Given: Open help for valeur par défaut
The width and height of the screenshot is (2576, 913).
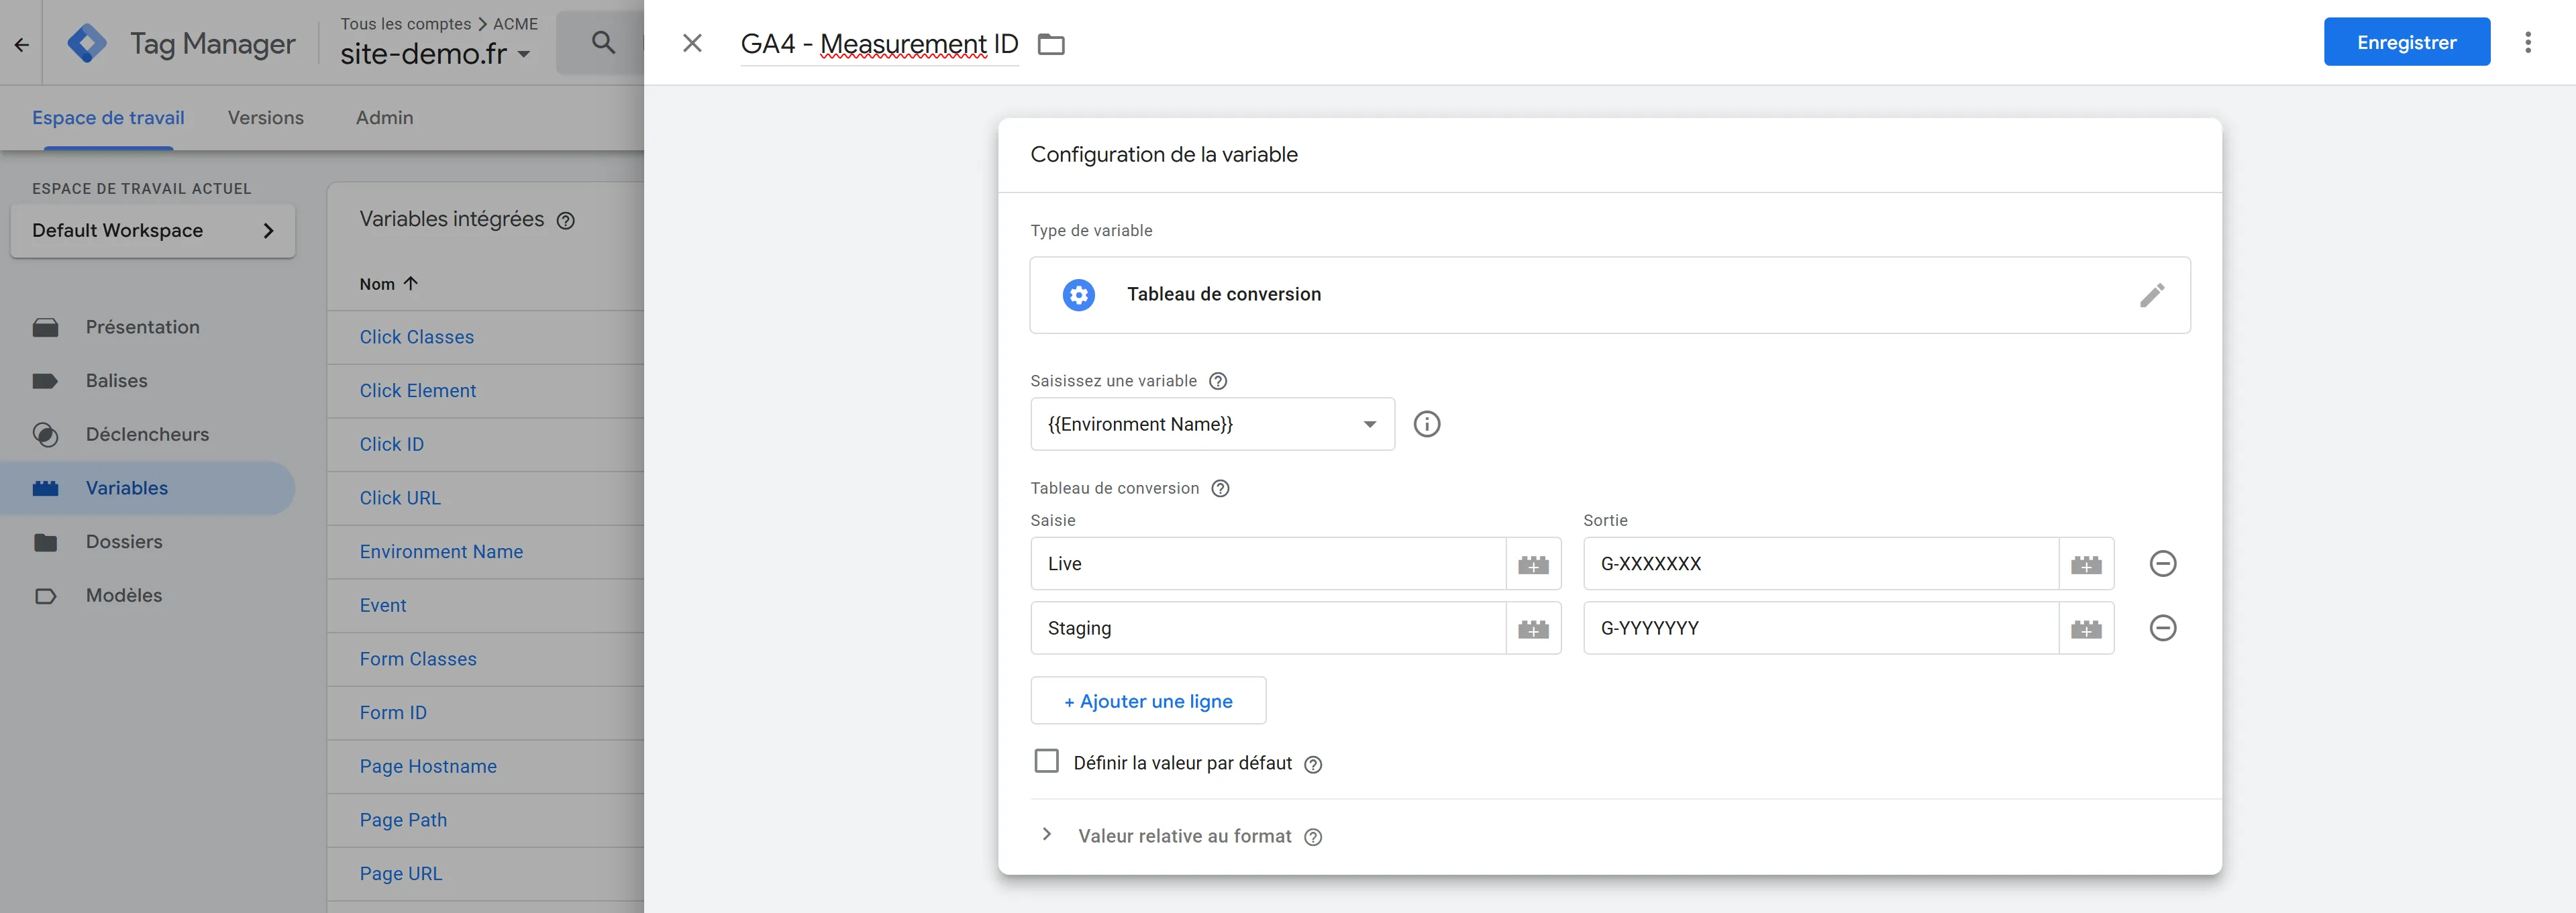Looking at the screenshot, I should tap(1313, 765).
